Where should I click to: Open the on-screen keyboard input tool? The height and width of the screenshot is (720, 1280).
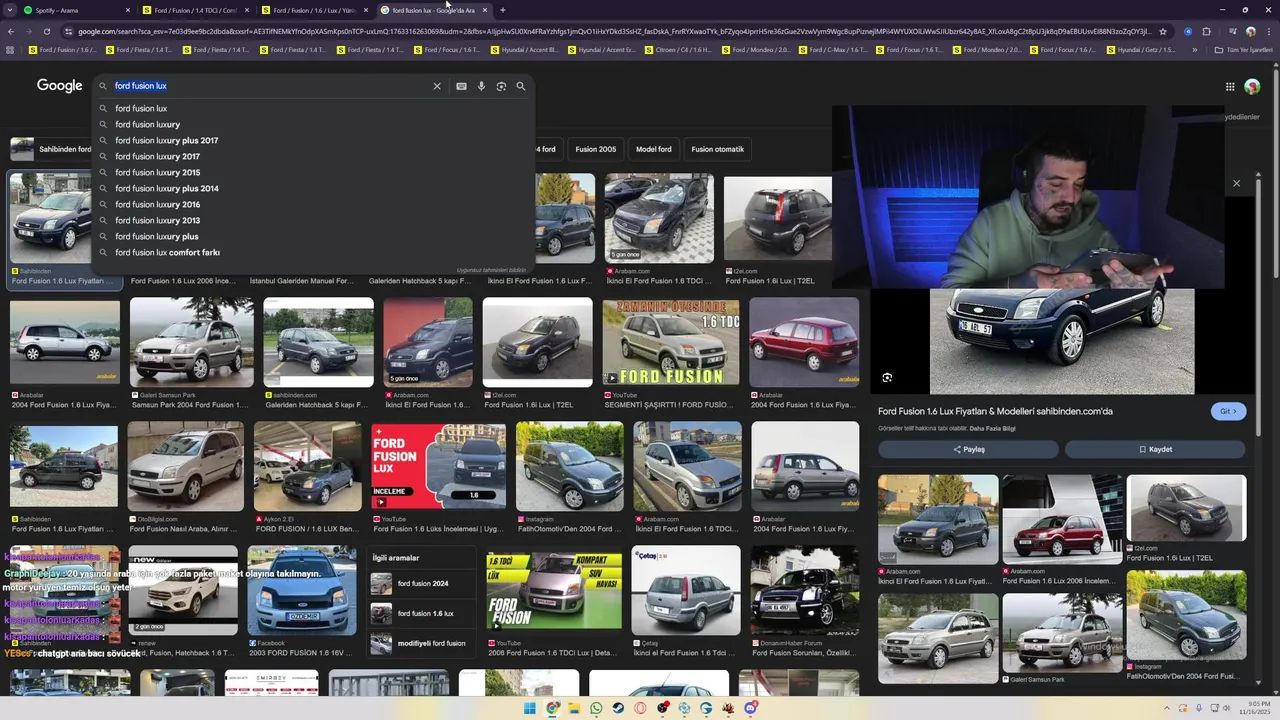(461, 86)
